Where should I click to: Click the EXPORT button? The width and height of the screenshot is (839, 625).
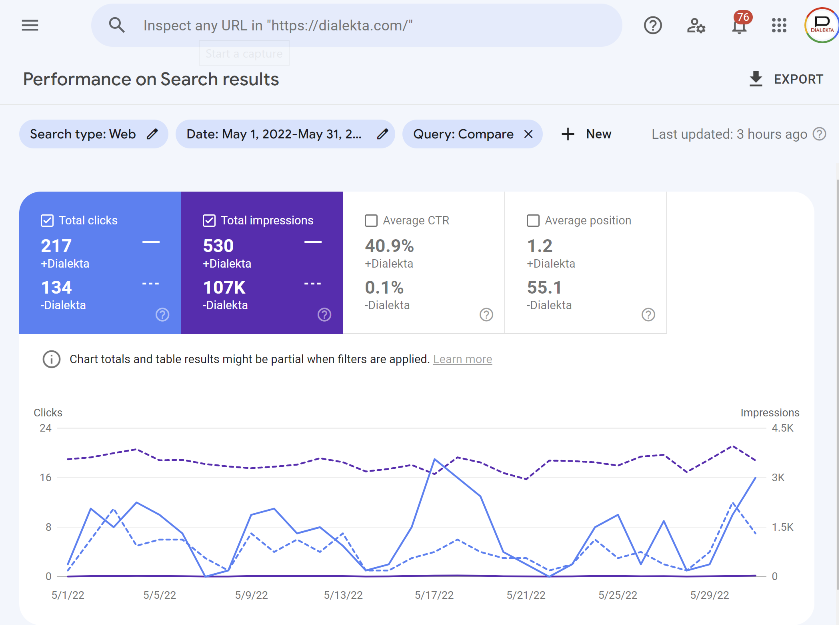click(x=786, y=79)
